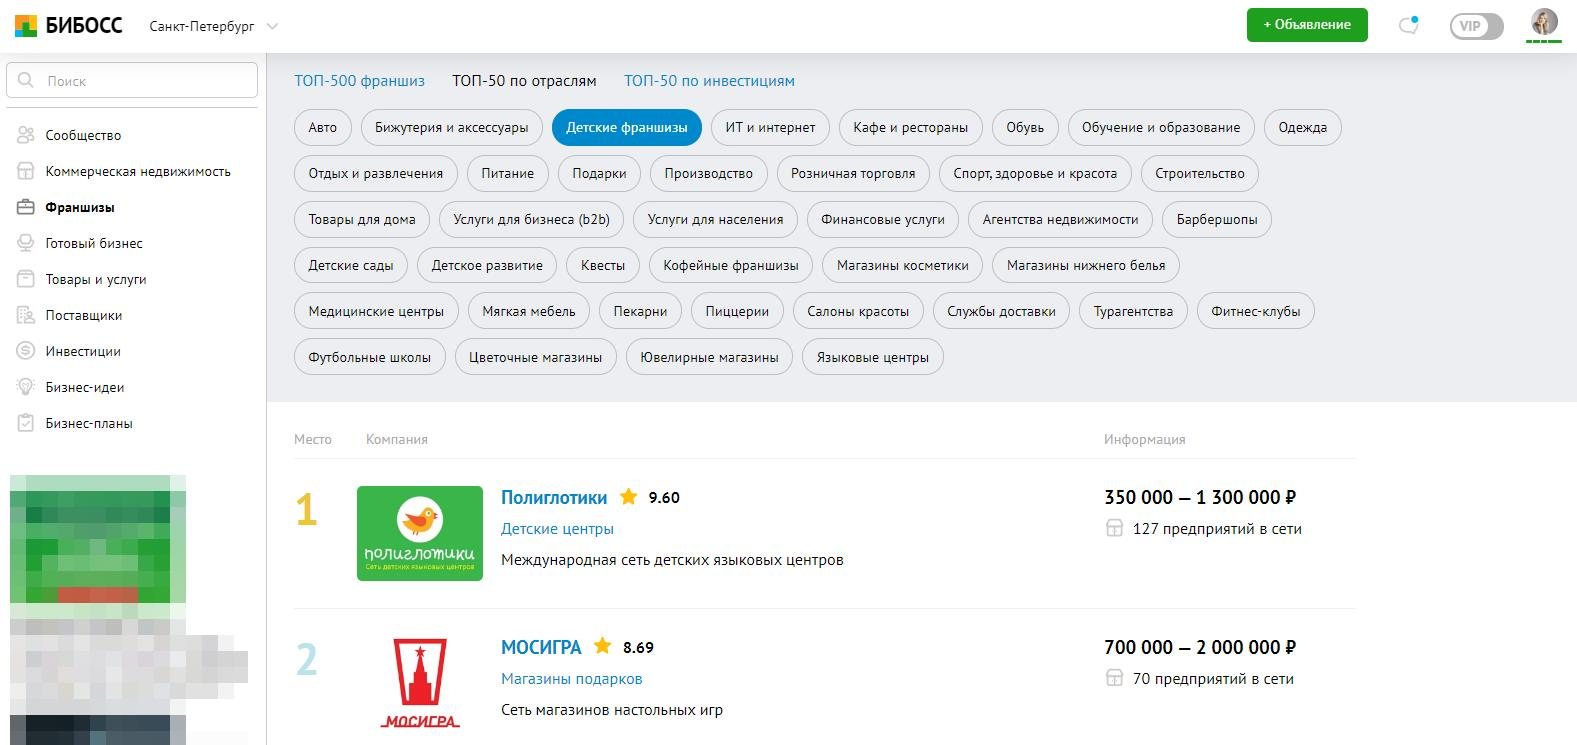
Task: Click the Товары и услуги sidebar icon
Action: 26,279
